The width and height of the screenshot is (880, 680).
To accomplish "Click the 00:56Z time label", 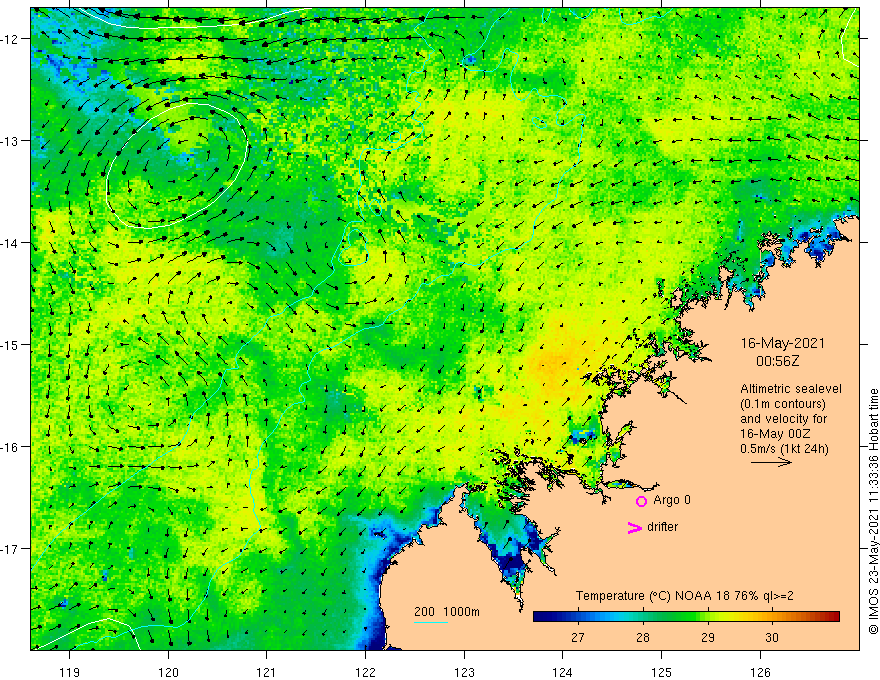I will click(x=777, y=361).
